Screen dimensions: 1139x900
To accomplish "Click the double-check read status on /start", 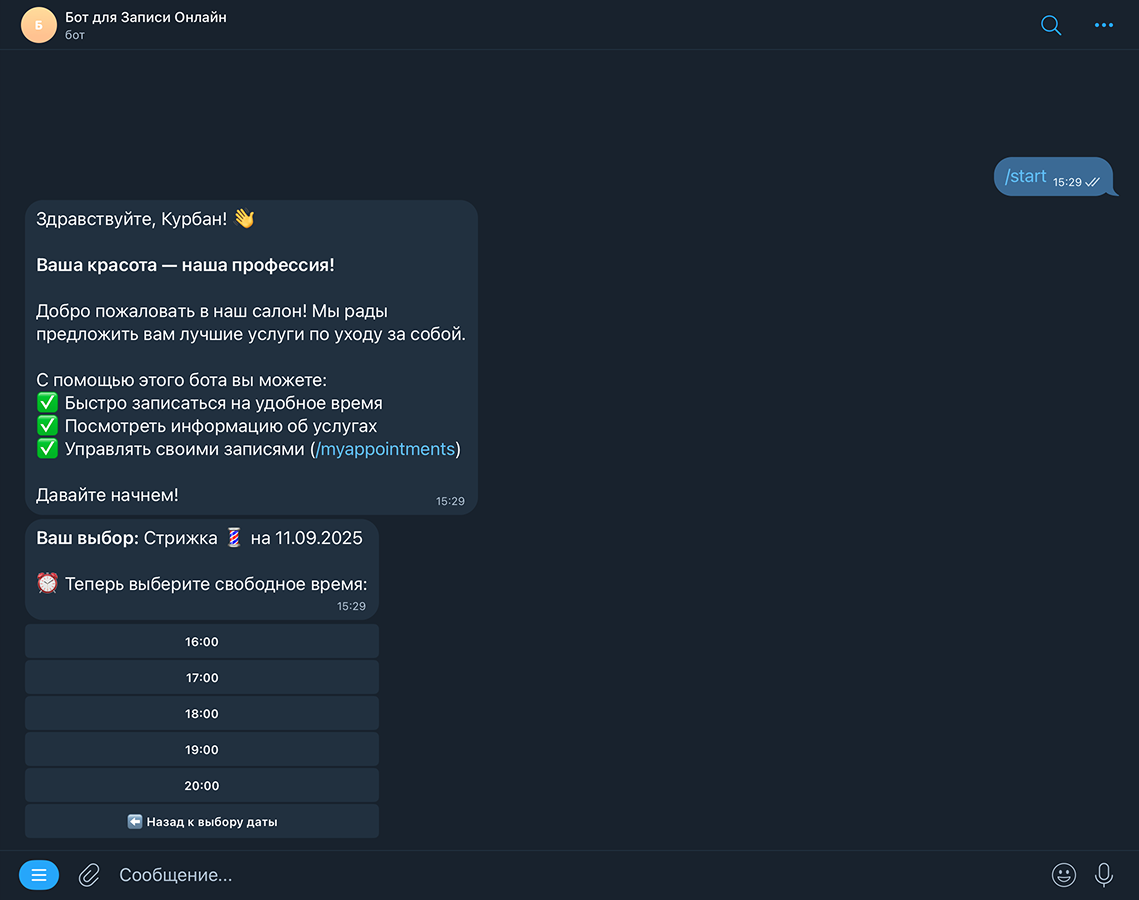I will click(1092, 183).
